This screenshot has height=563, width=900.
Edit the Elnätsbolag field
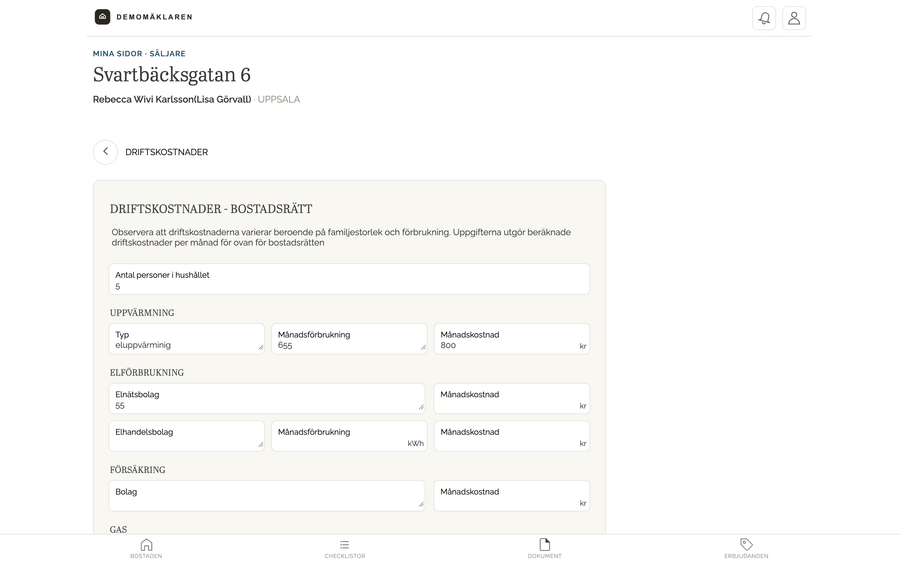[267, 398]
